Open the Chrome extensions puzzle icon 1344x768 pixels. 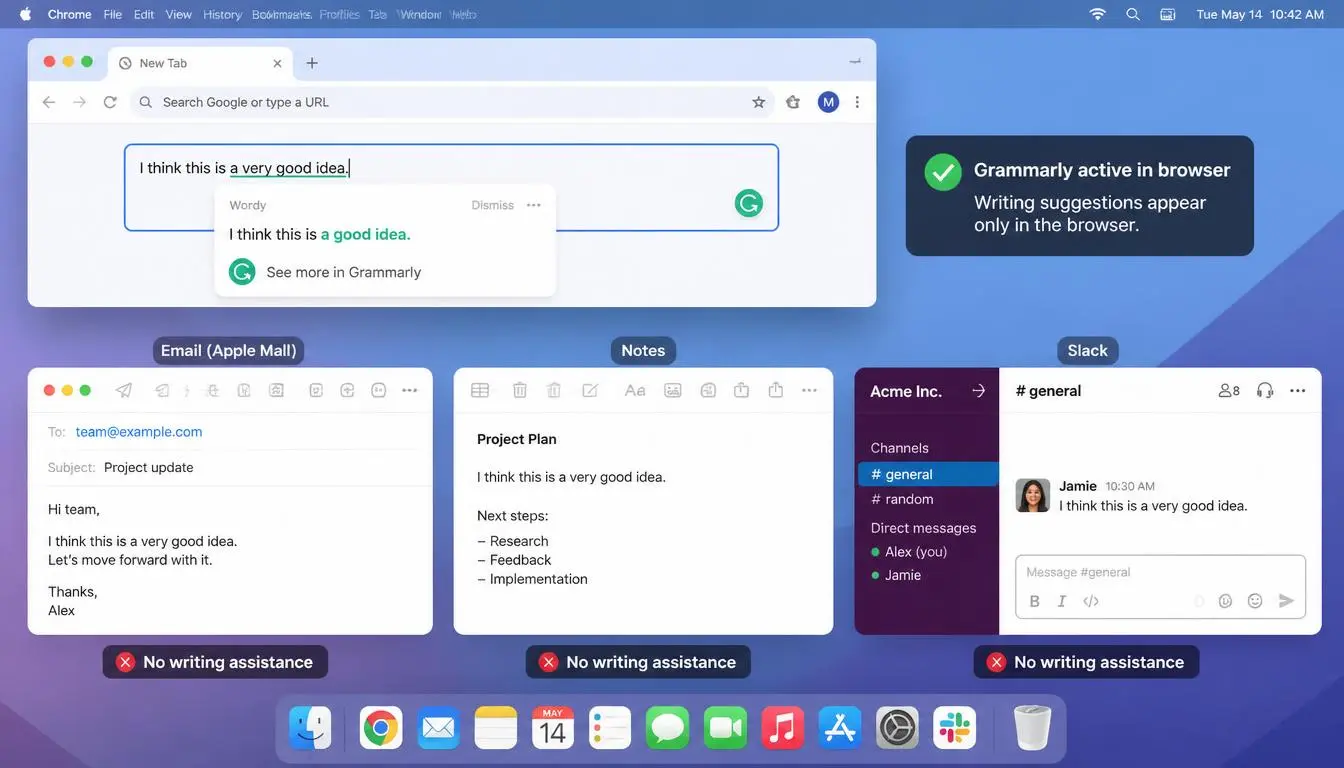(793, 102)
